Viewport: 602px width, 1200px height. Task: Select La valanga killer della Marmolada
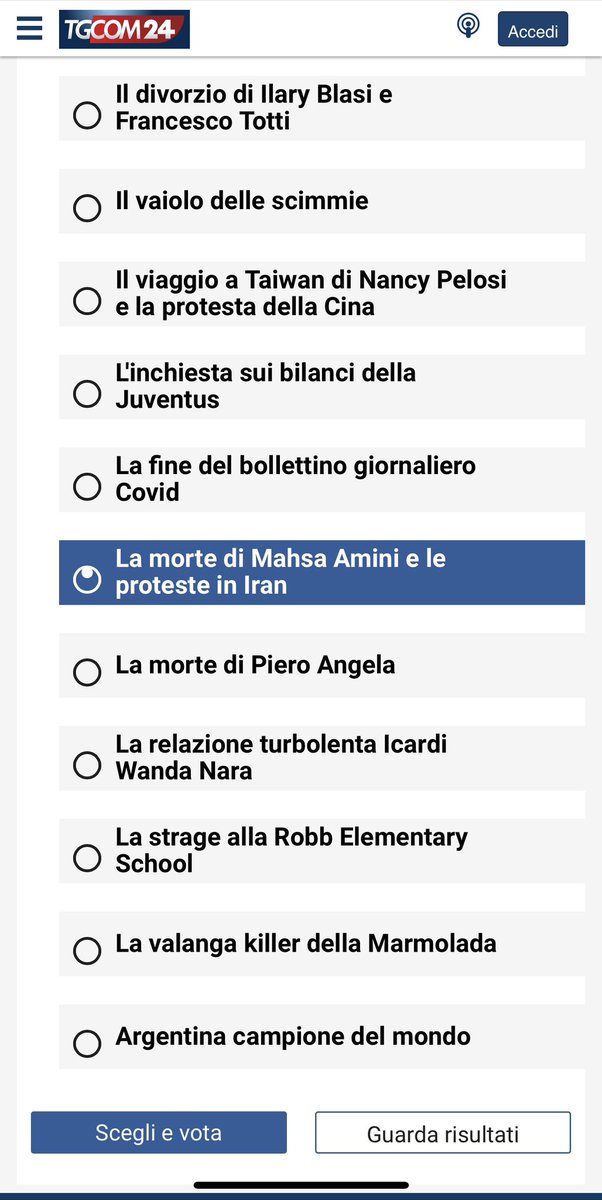[x=88, y=950]
